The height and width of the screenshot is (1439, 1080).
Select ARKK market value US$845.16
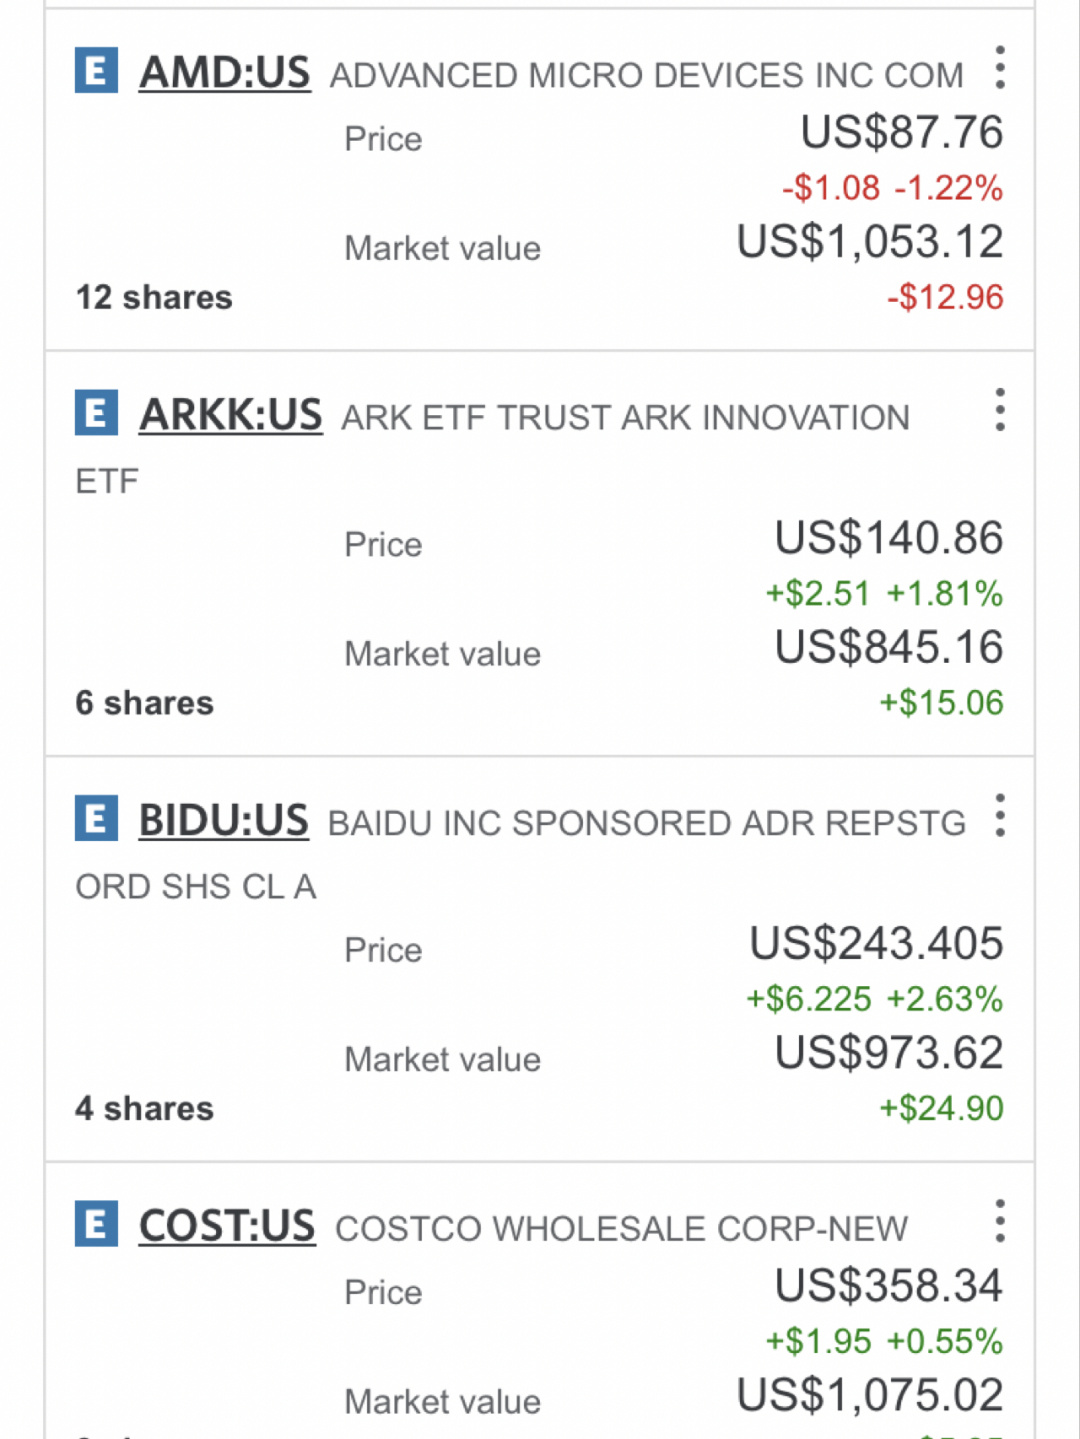pos(889,648)
